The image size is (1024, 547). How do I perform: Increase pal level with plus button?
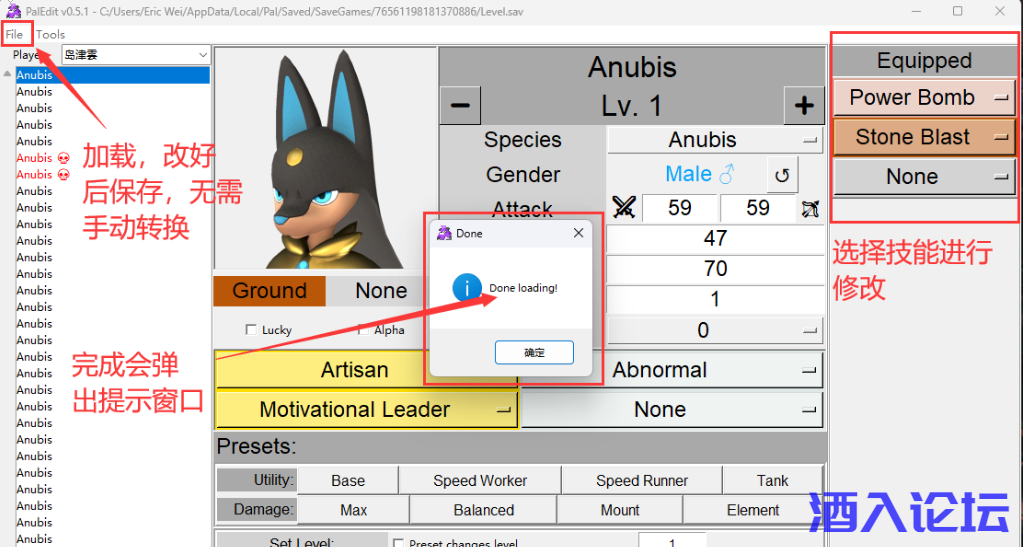[804, 105]
